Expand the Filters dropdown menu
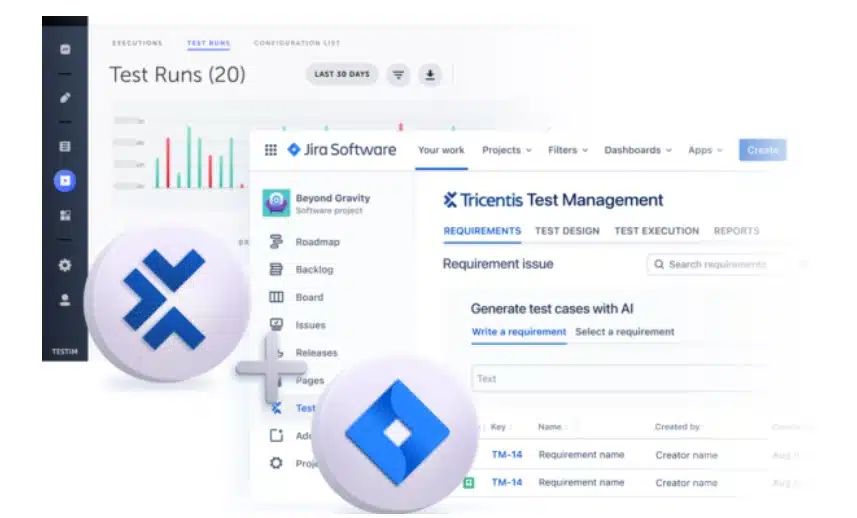This screenshot has width=857, height=518. (x=569, y=150)
